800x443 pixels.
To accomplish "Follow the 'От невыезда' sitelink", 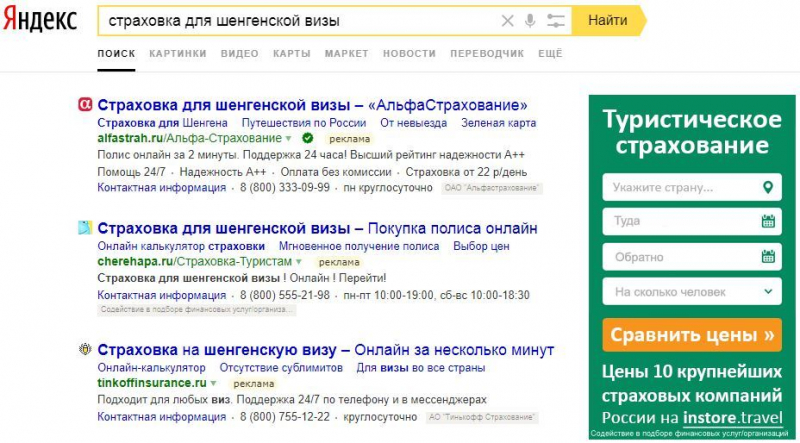I will (x=413, y=123).
